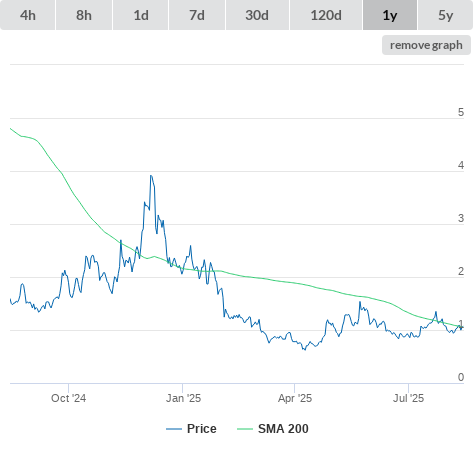Click the active 1y tab
The width and height of the screenshot is (474, 455).
pyautogui.click(x=390, y=15)
